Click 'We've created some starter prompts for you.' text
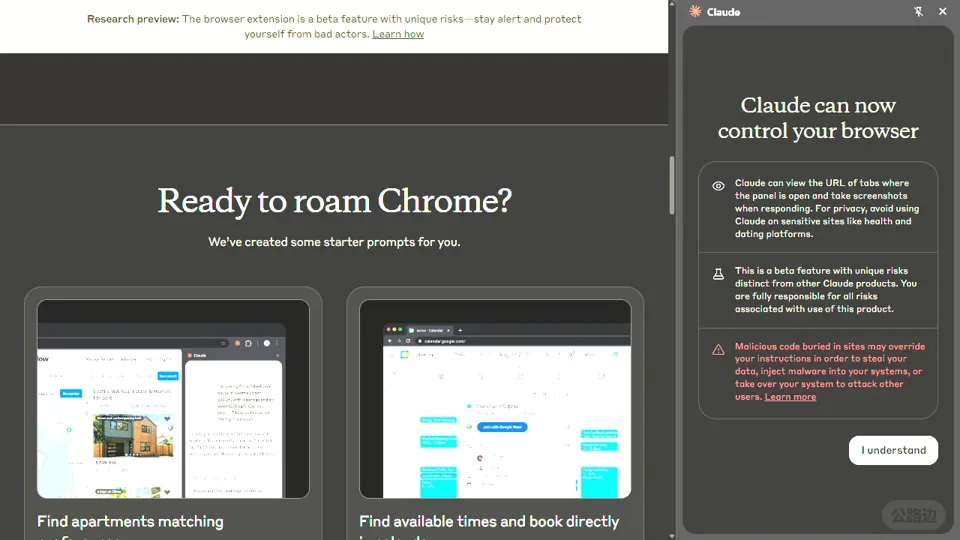960x540 pixels. (x=334, y=242)
